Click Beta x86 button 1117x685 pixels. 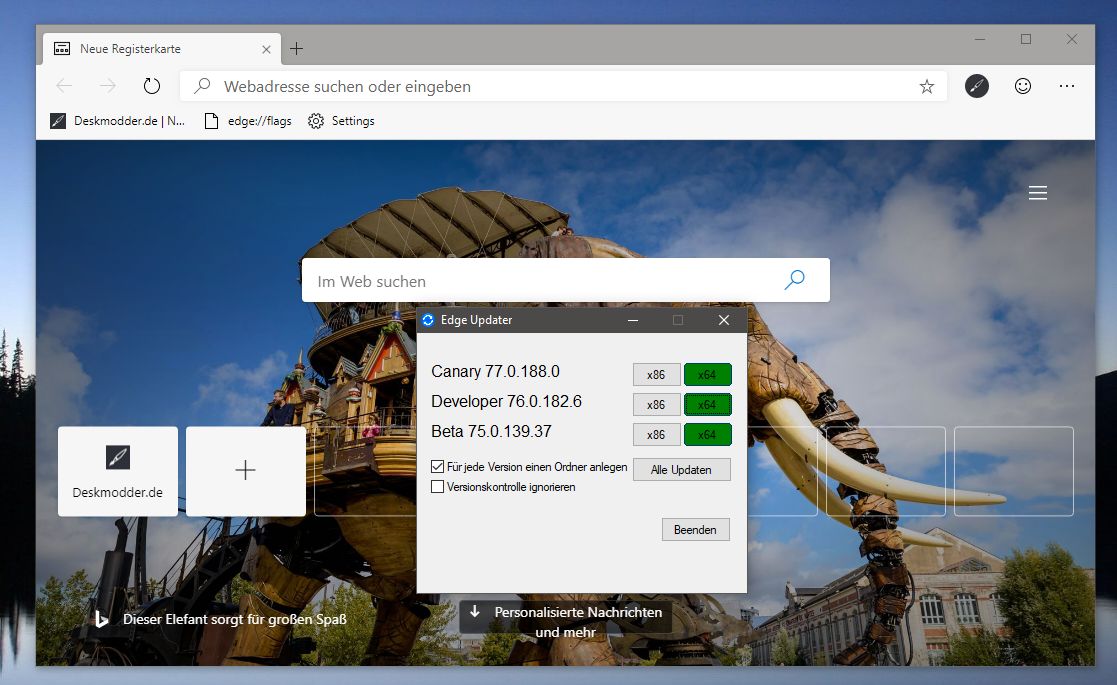pos(656,434)
